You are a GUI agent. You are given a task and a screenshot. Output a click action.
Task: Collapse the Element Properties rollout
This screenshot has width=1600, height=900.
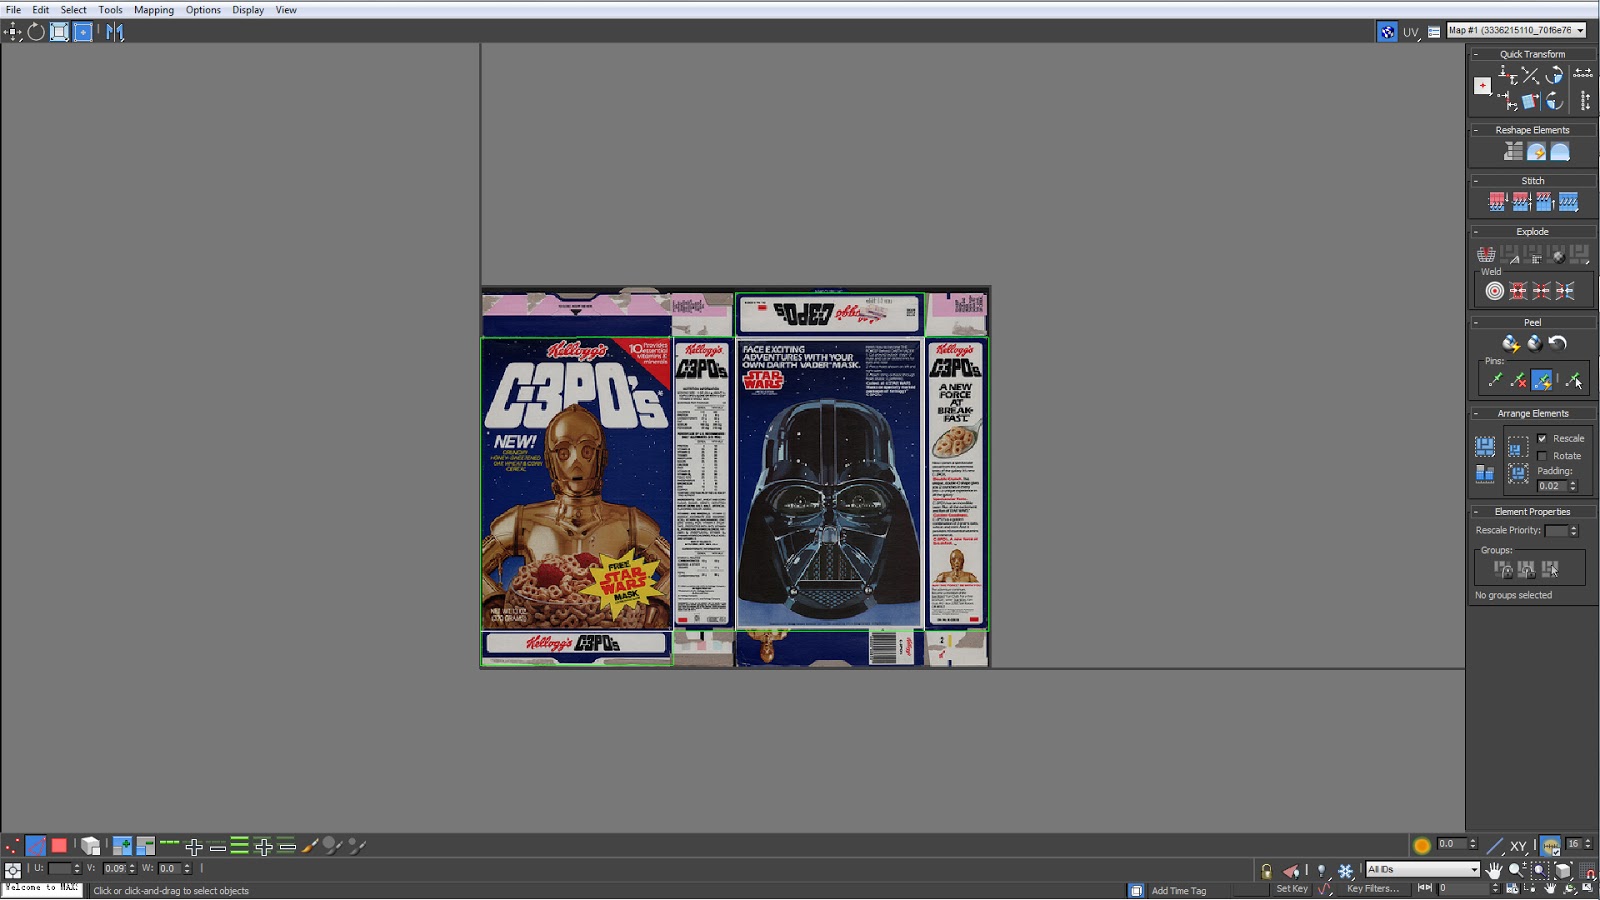[x=1476, y=512]
